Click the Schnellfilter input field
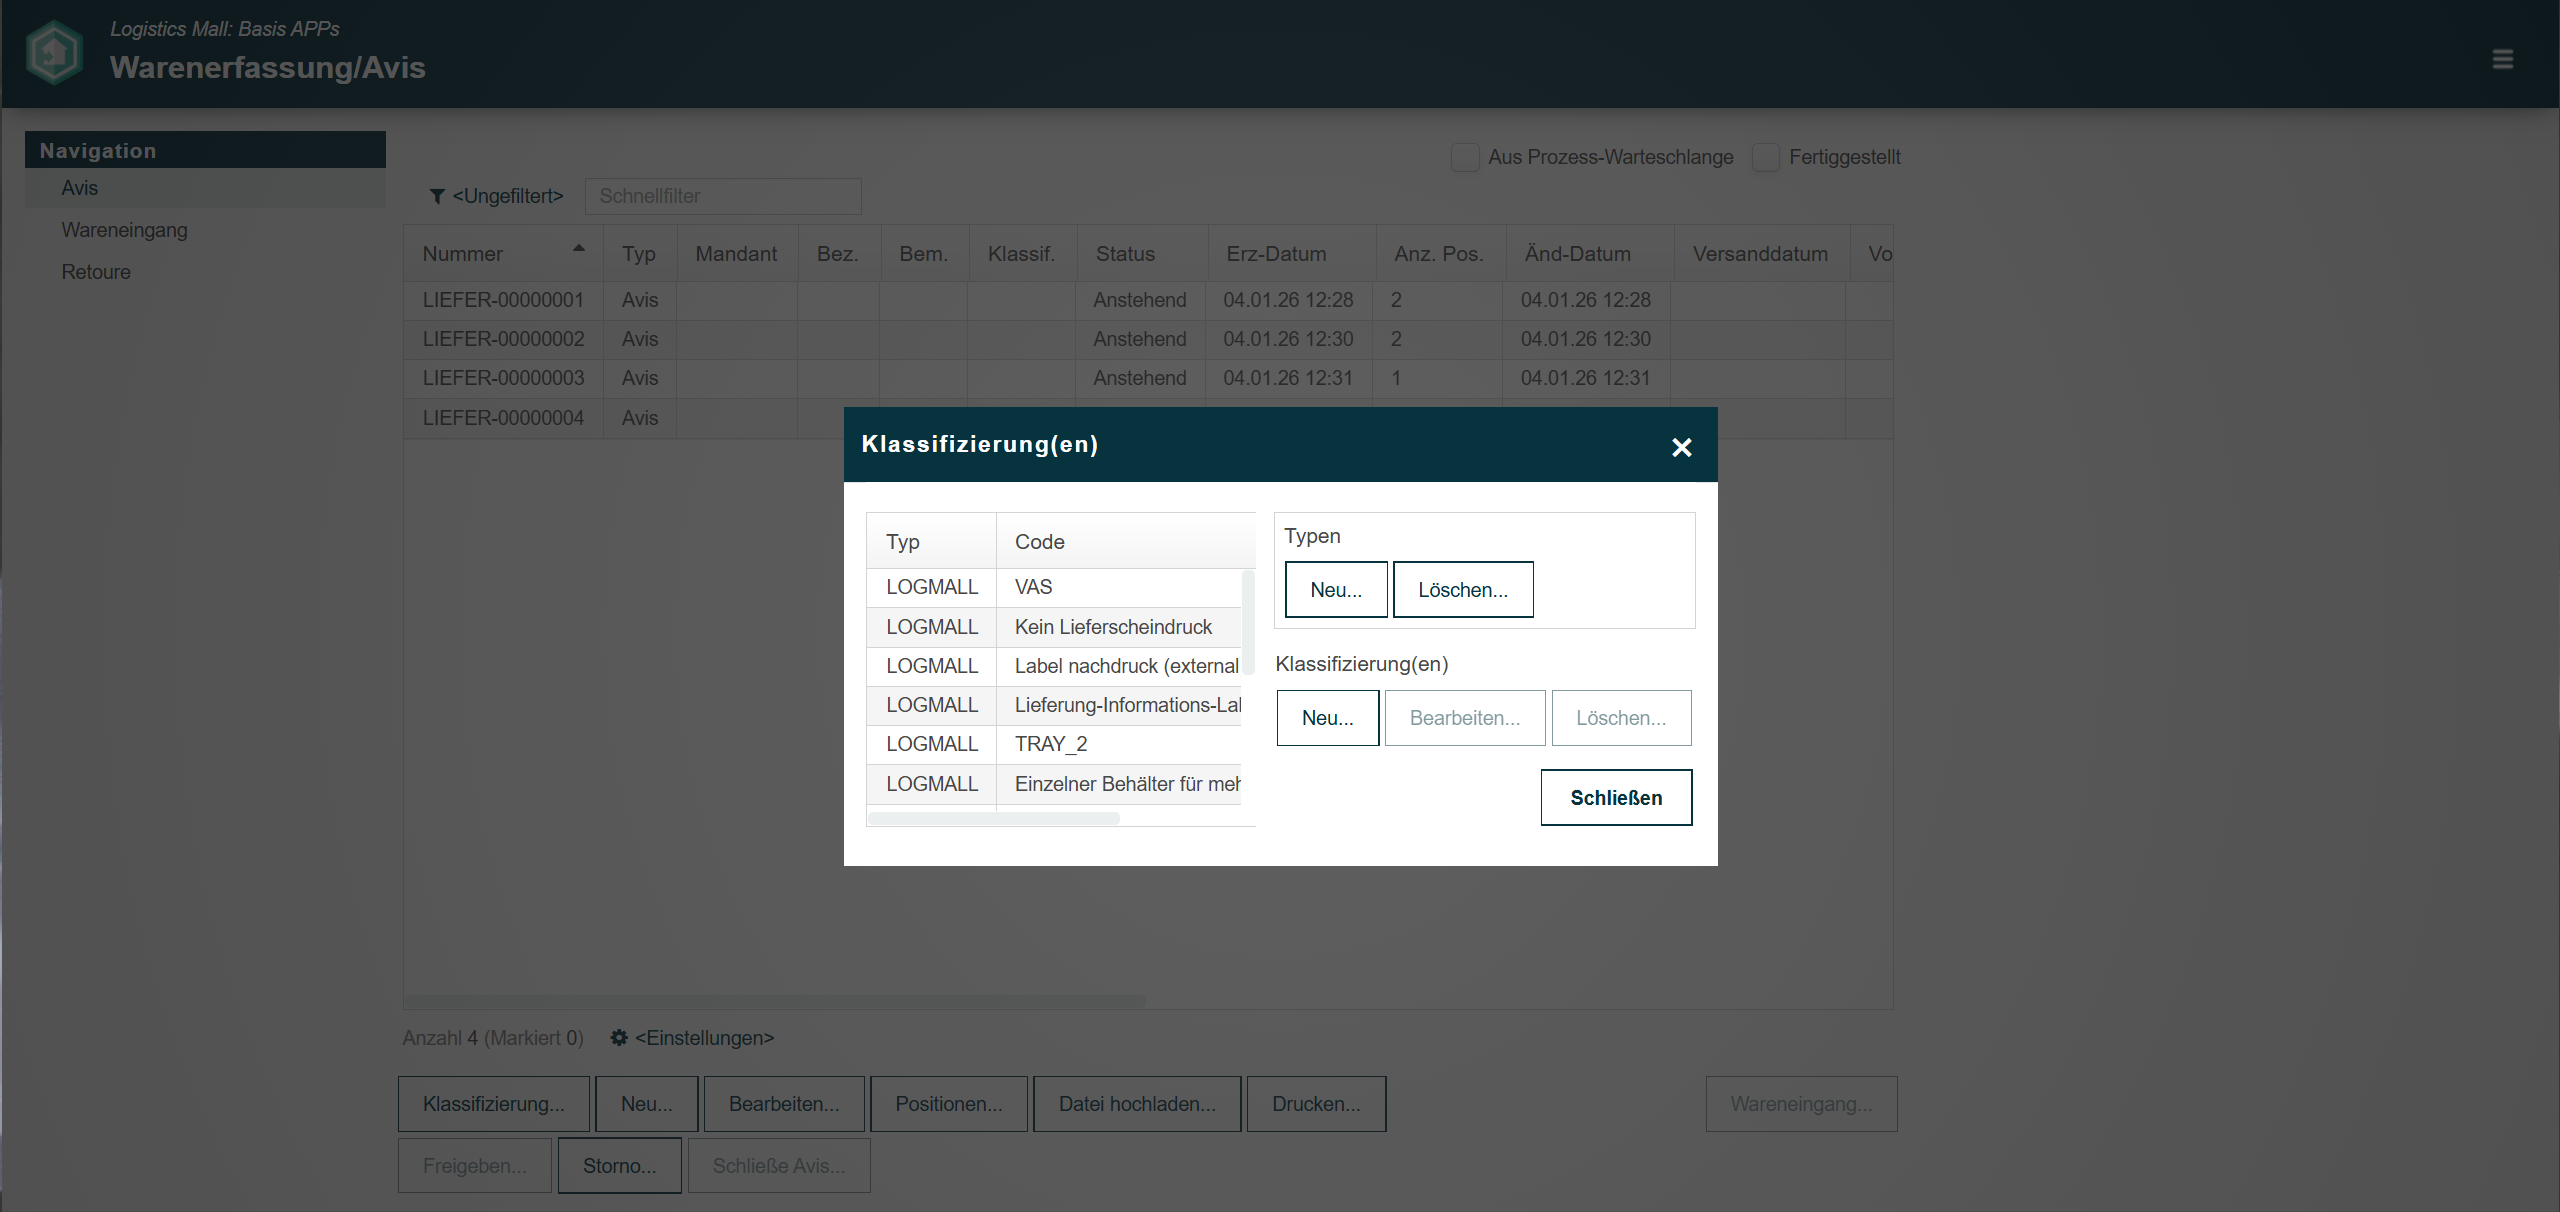The height and width of the screenshot is (1212, 2560). point(722,196)
